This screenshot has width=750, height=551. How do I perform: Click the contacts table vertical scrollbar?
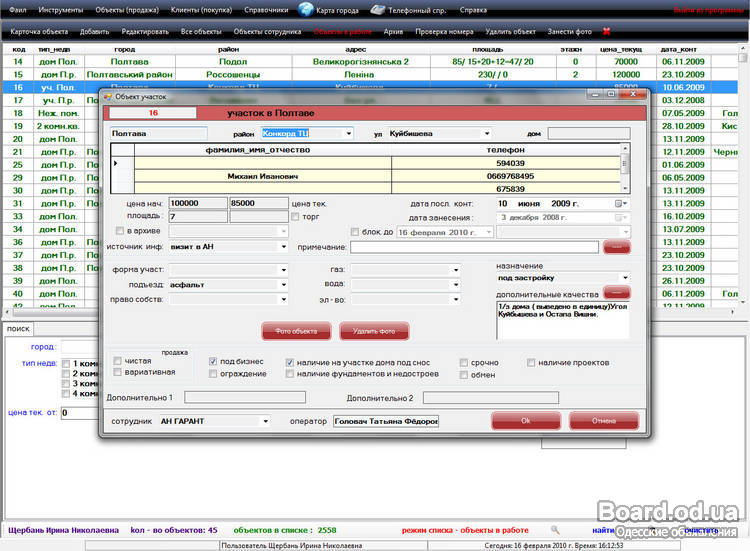(625, 169)
